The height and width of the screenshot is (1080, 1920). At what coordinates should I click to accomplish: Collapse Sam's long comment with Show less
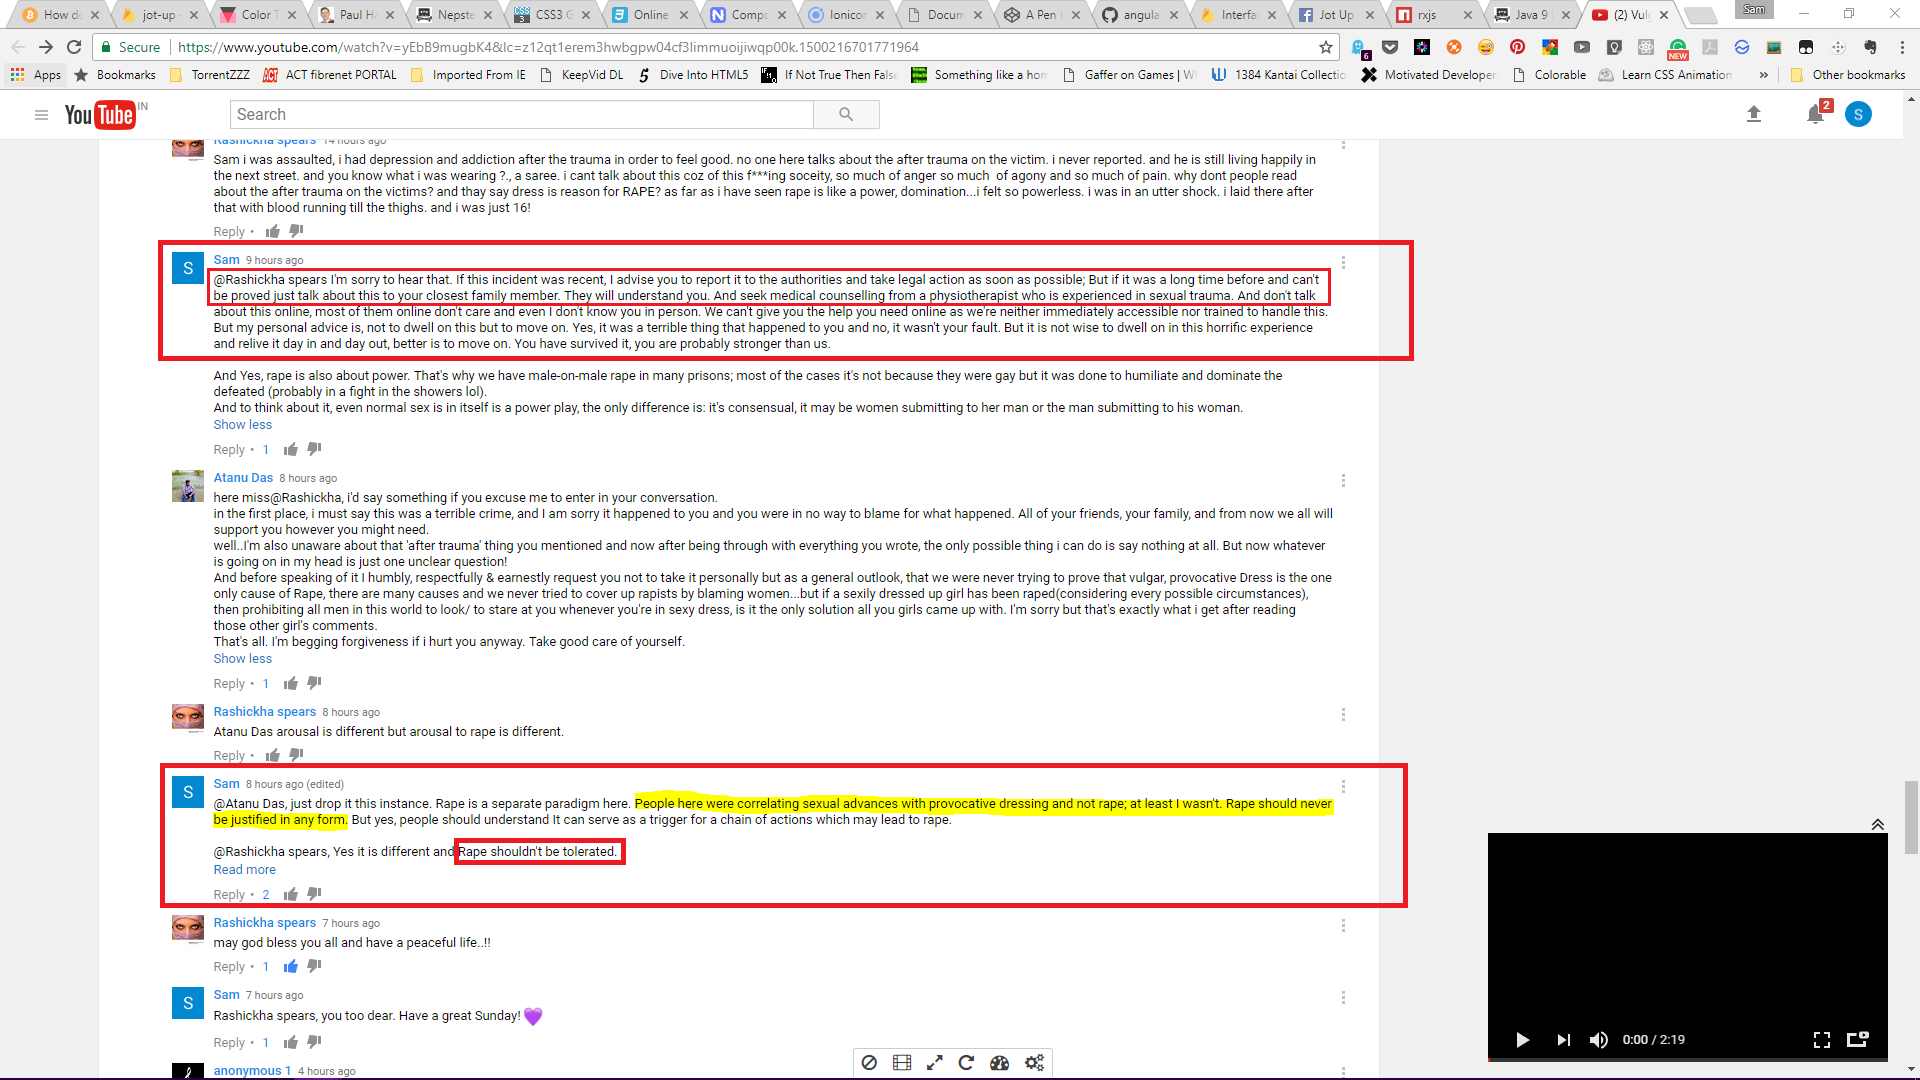(242, 424)
